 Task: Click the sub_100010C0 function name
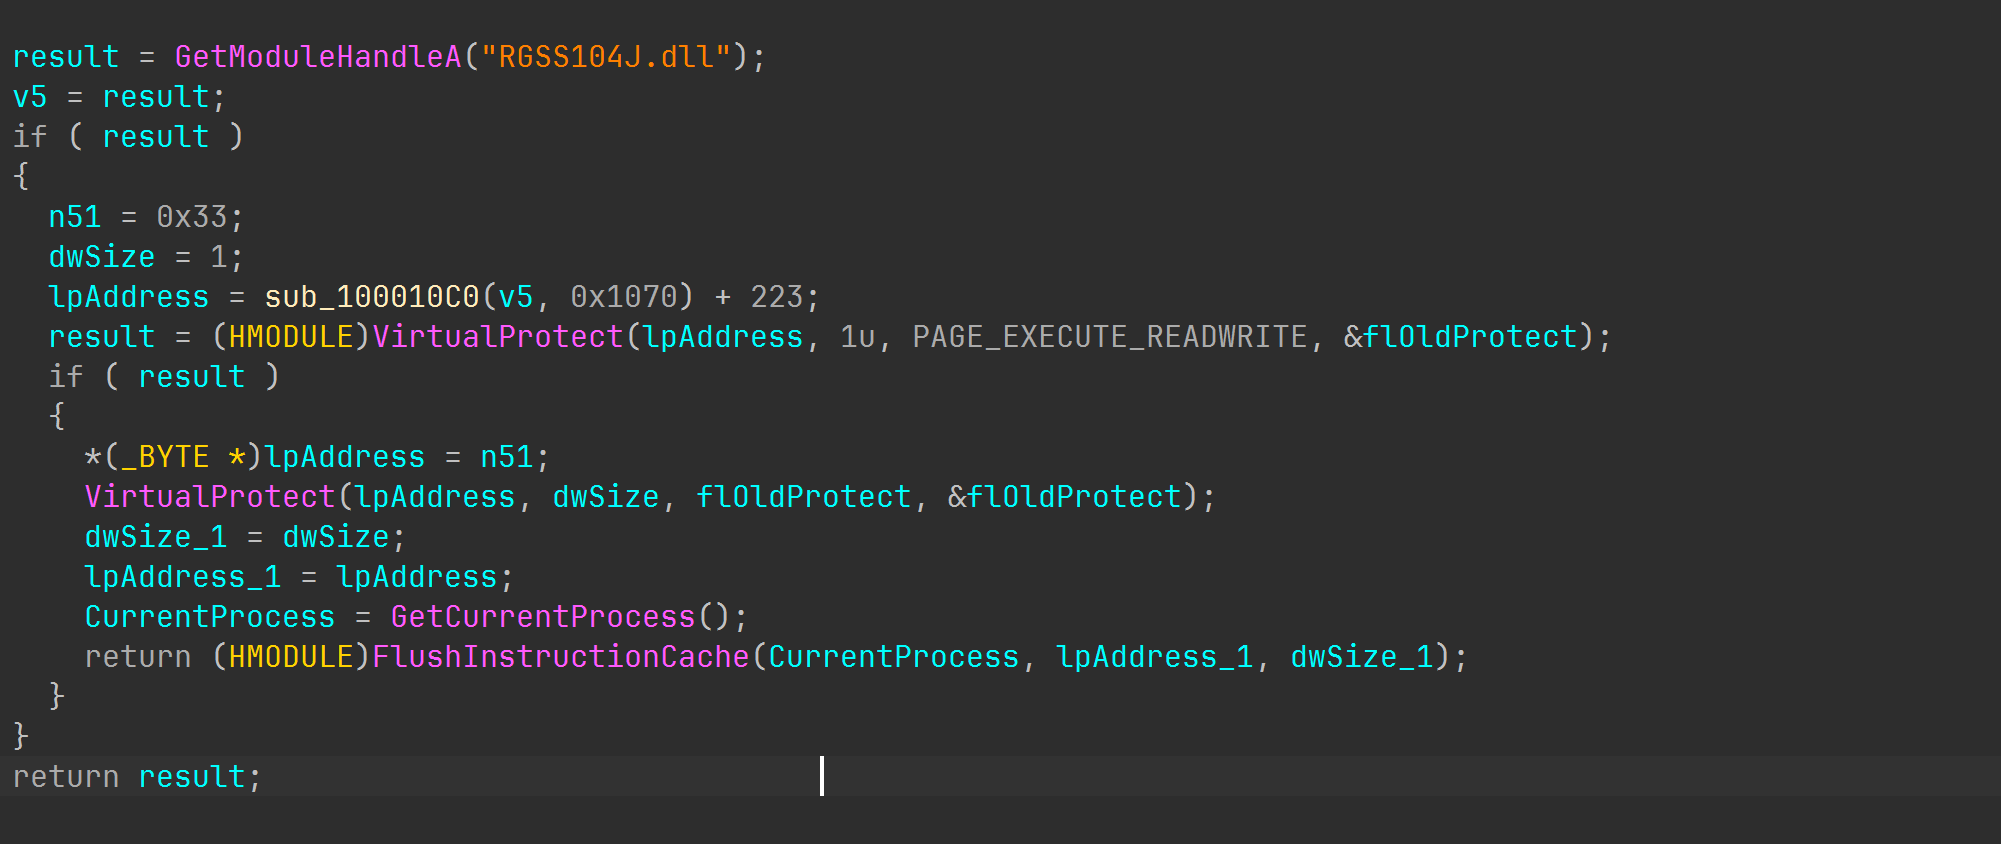pos(372,297)
